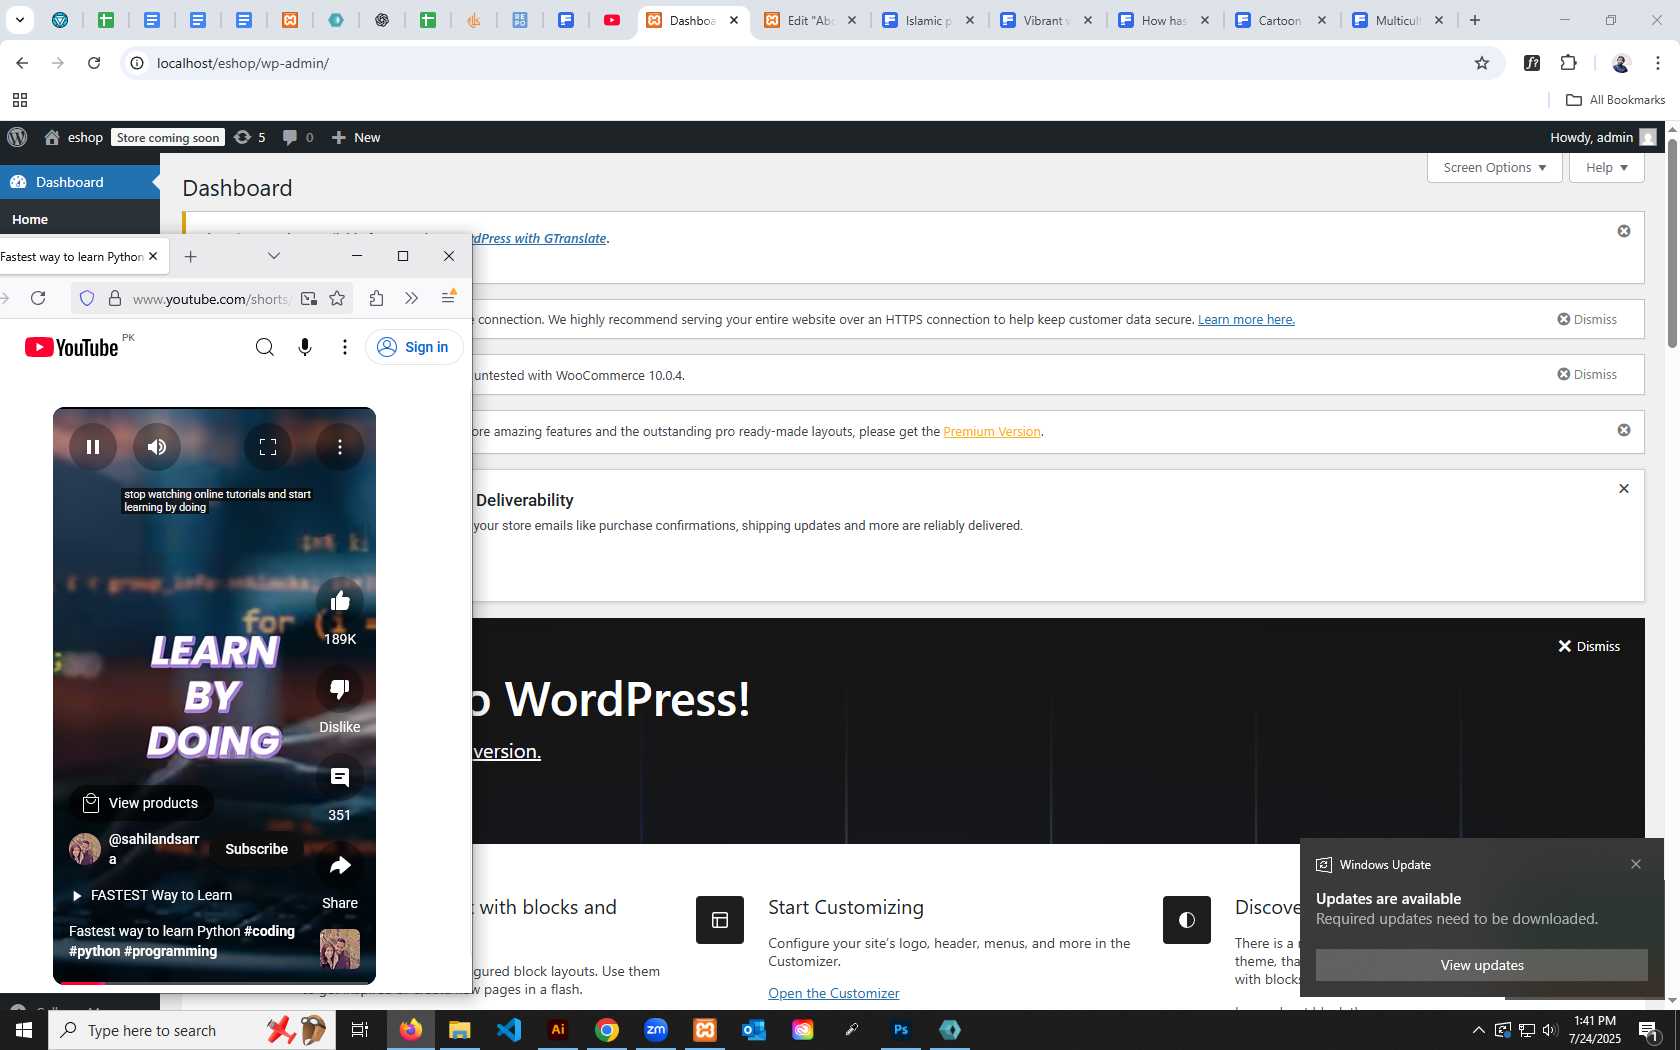Toggle fullscreen on the YouTube short

point(268,447)
